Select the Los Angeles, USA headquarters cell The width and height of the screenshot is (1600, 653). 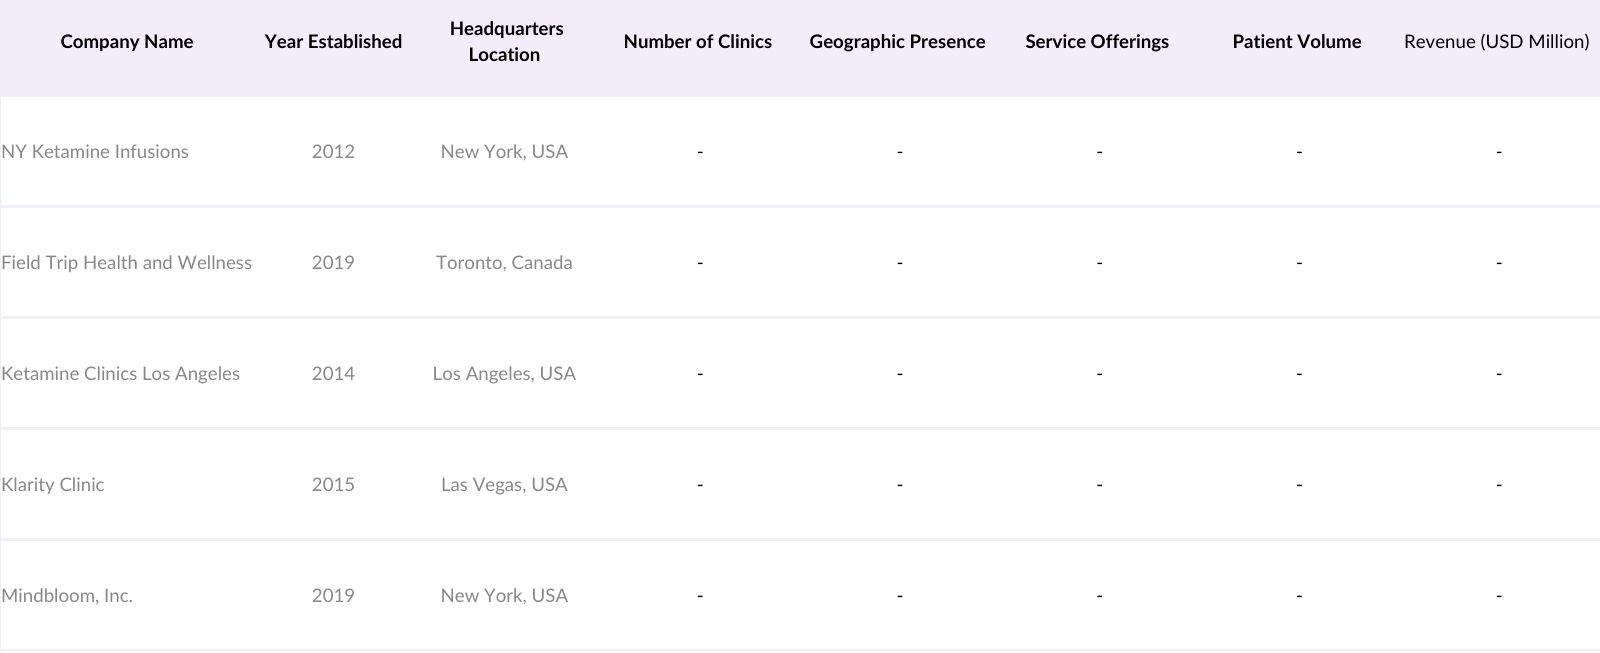pos(504,374)
